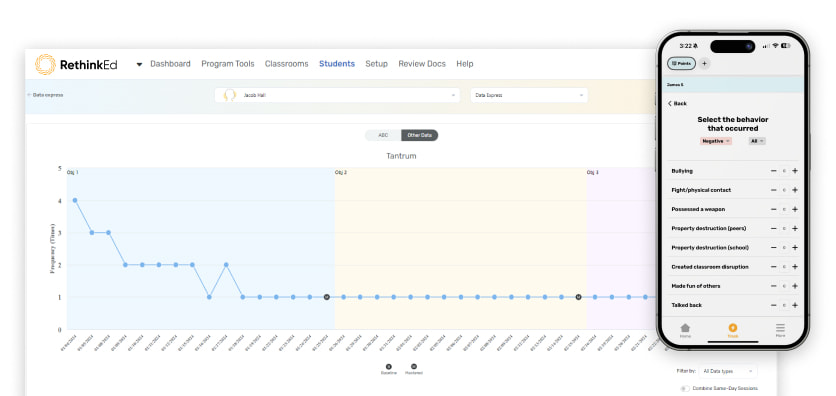Increase Bullying count with plus icon
Image resolution: width=836 pixels, height=396 pixels.
tap(794, 171)
